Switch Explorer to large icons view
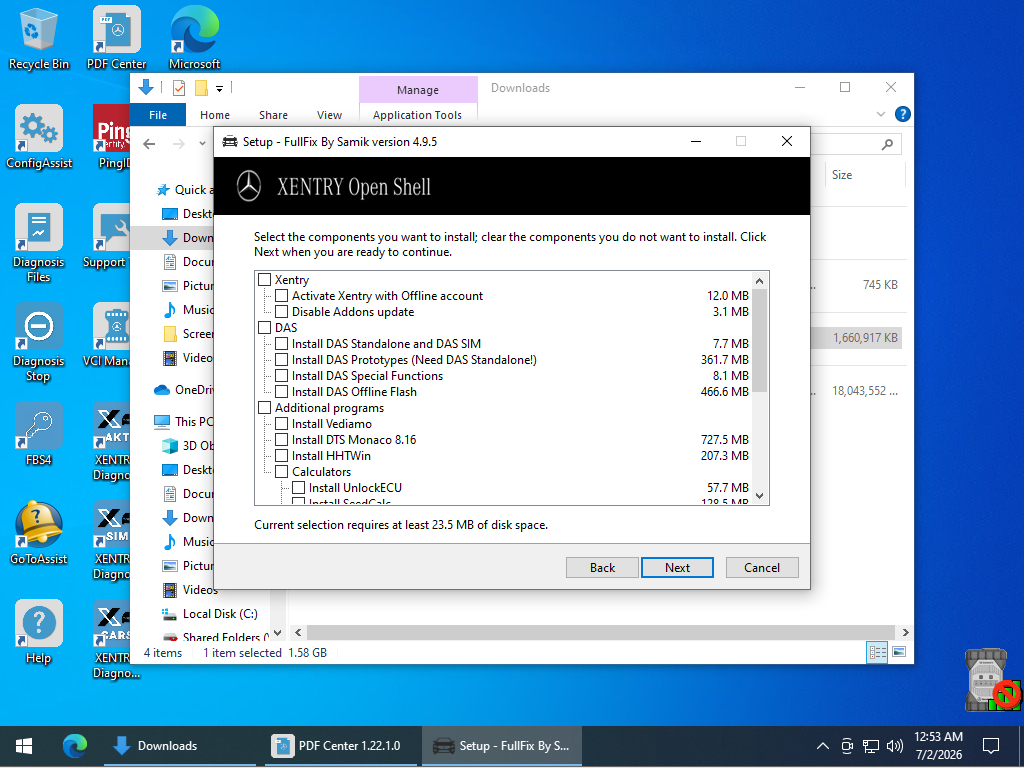Viewport: 1024px width, 768px height. [899, 652]
